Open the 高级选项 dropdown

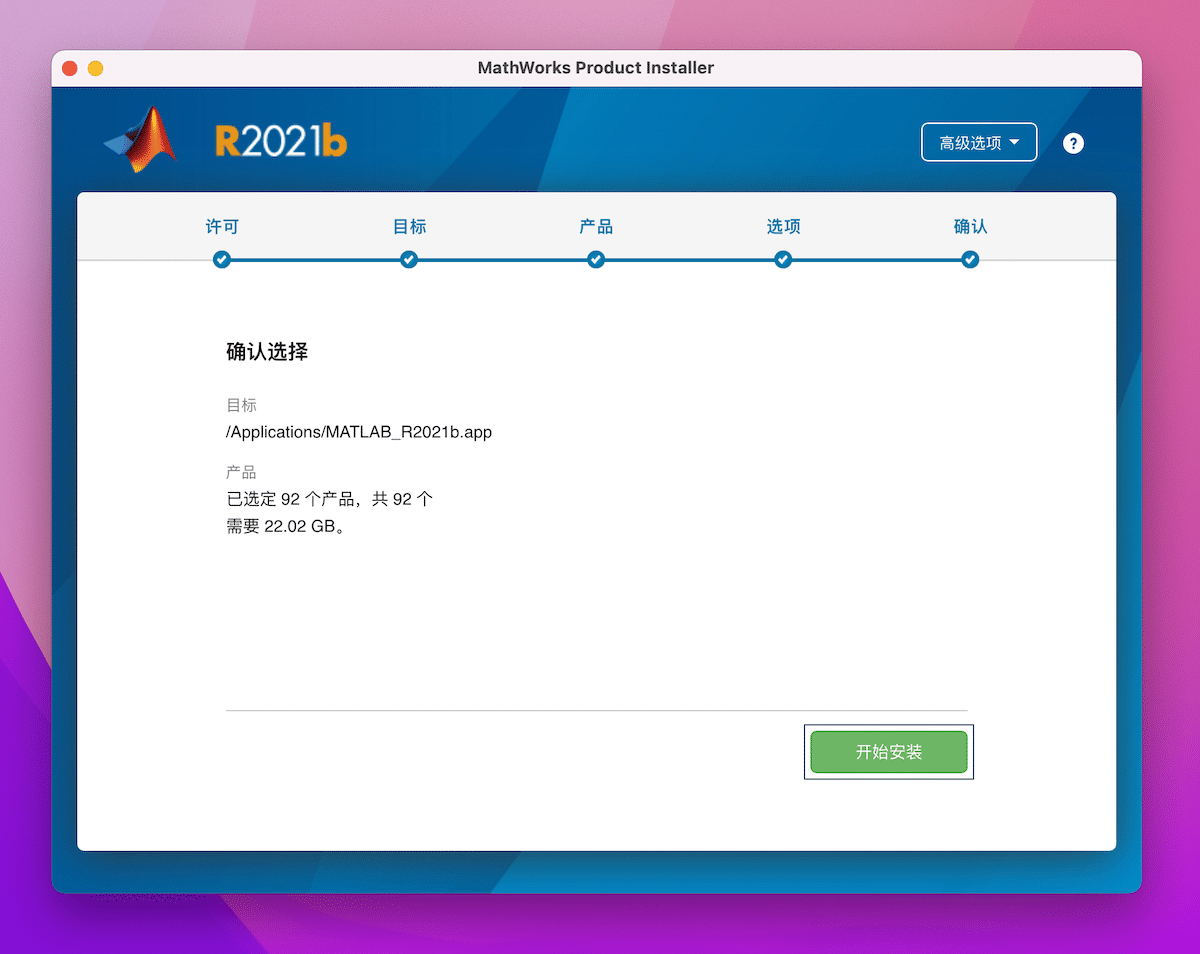click(979, 143)
